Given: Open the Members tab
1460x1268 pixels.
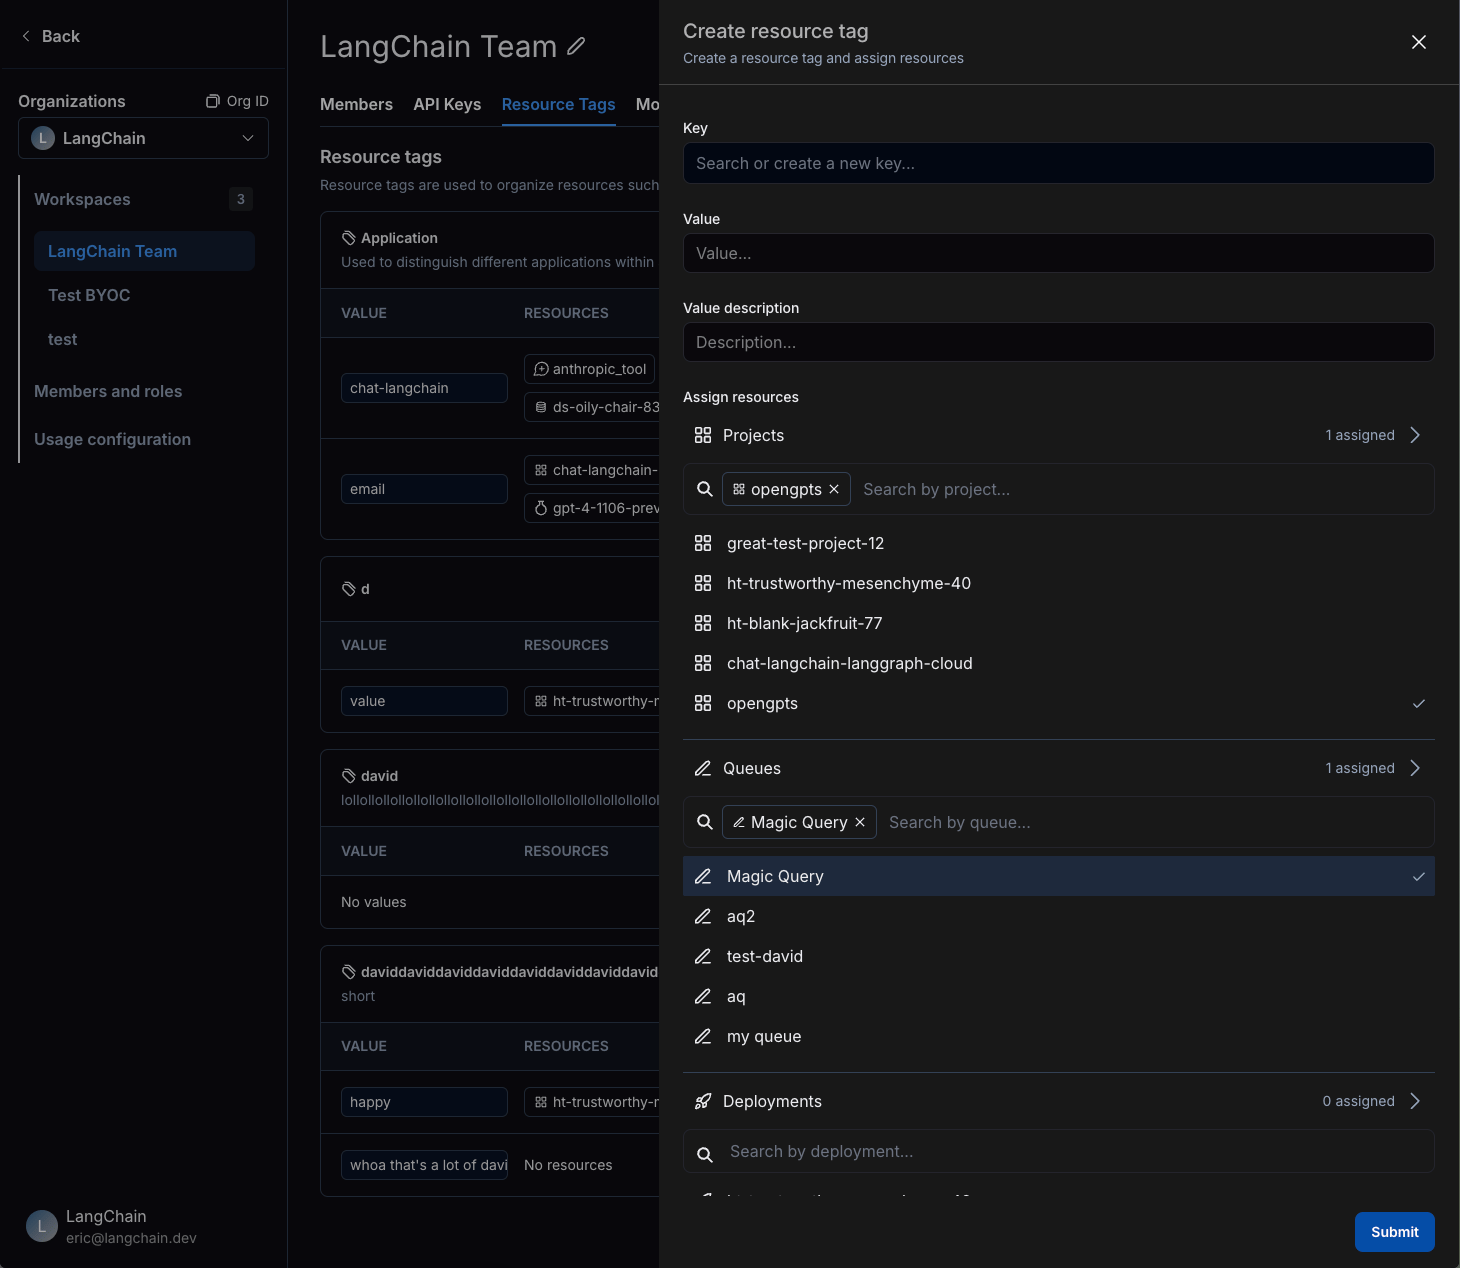Looking at the screenshot, I should click(x=356, y=104).
